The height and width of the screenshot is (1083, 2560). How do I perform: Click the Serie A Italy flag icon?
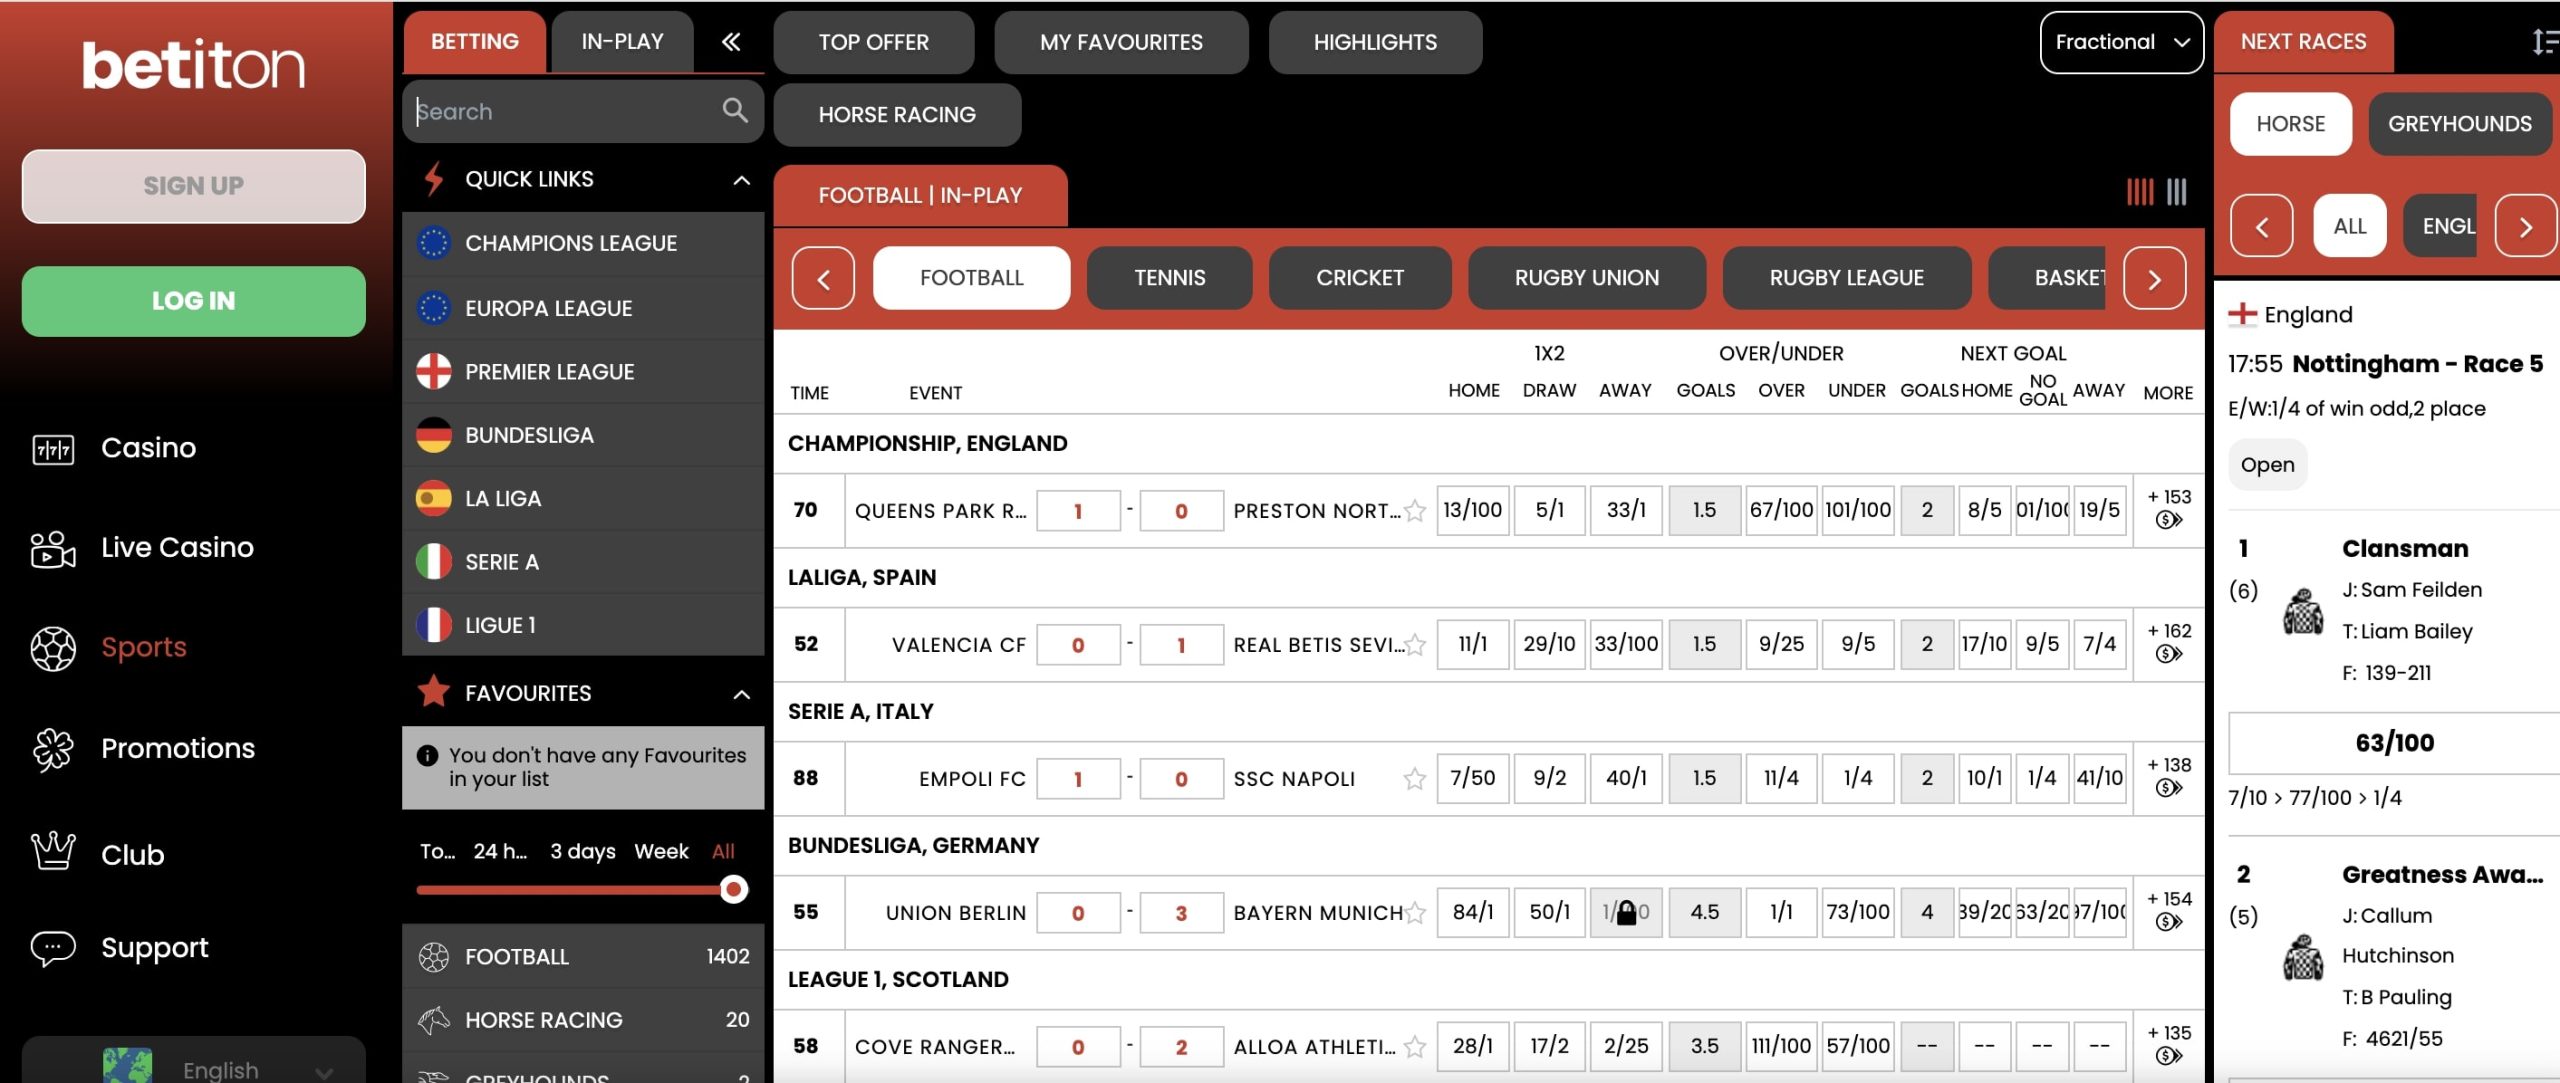(x=433, y=561)
